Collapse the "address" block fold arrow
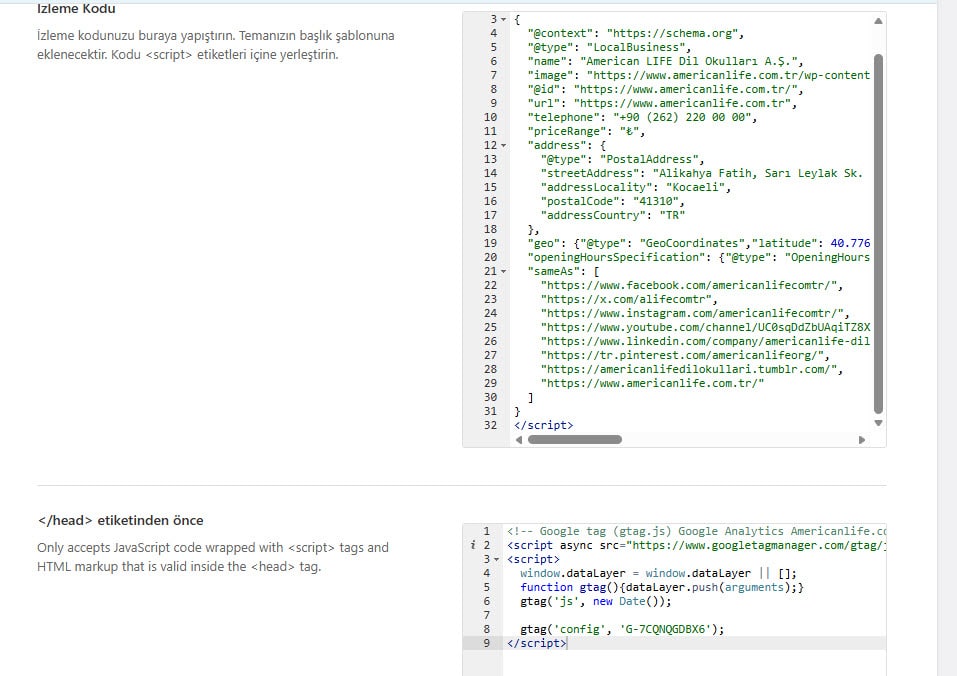This screenshot has width=957, height=676. [503, 145]
